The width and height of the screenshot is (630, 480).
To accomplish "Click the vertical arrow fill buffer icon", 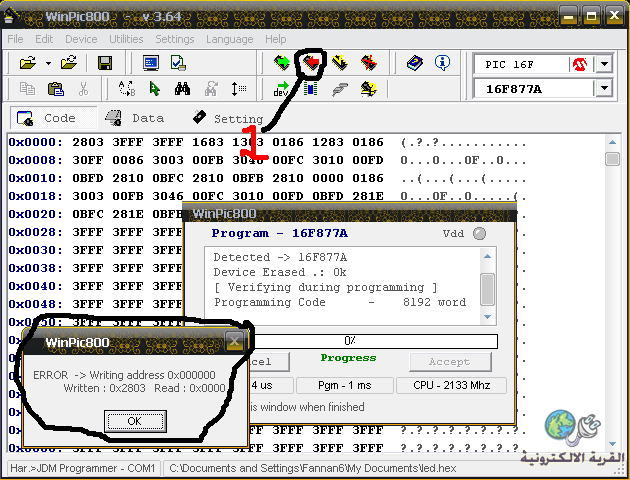I will click(x=239, y=89).
